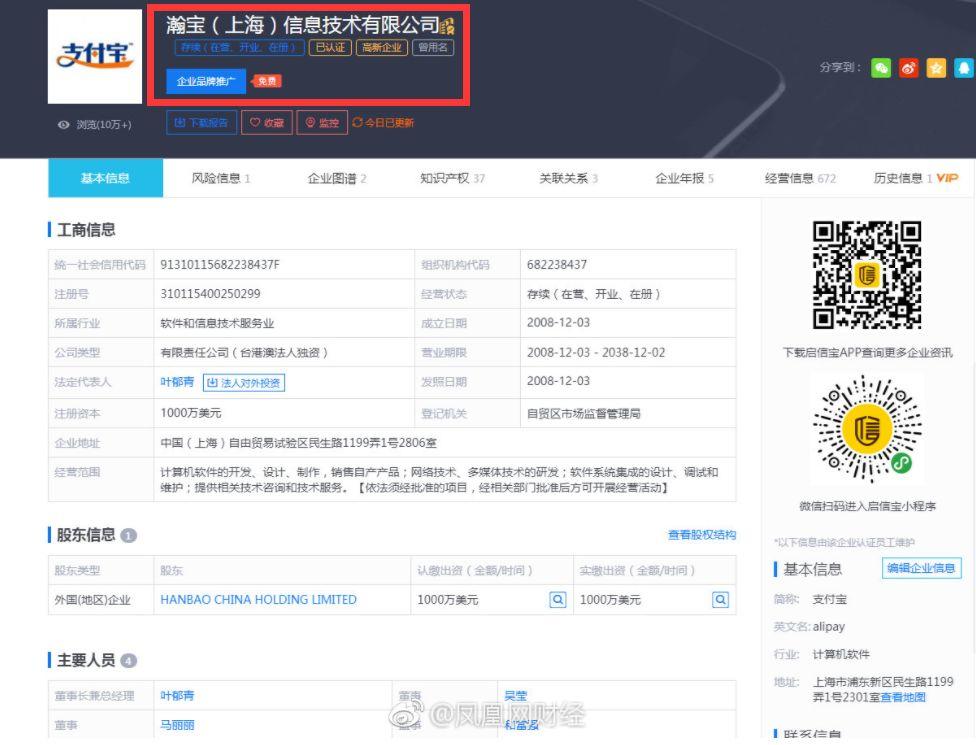This screenshot has height=745, width=976.
Task: Click 今日已更新 refresh indicator
Action: pos(383,123)
